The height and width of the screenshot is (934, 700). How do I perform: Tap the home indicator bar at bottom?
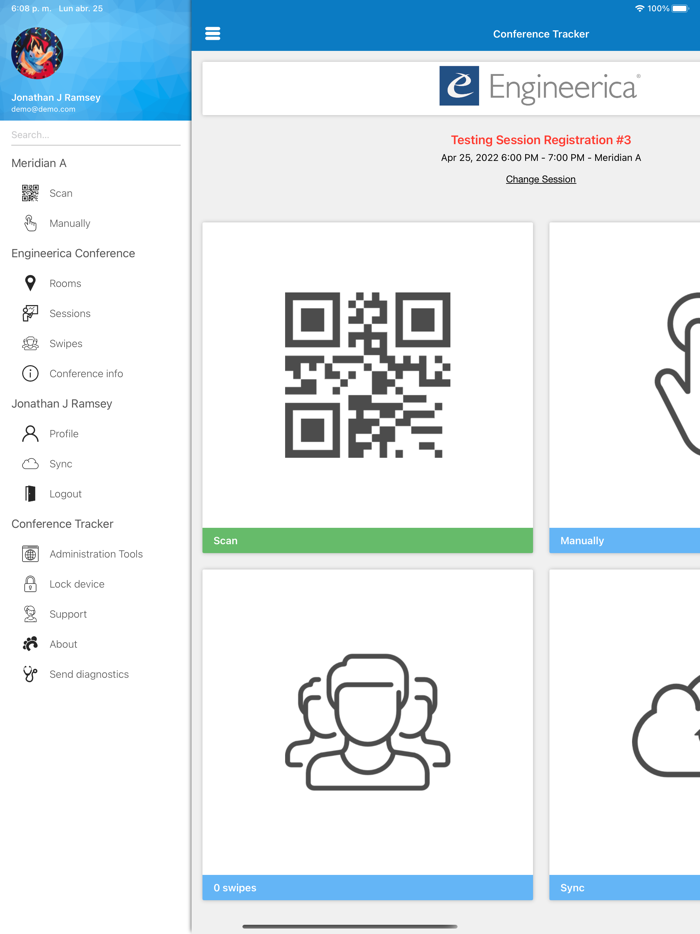[350, 926]
